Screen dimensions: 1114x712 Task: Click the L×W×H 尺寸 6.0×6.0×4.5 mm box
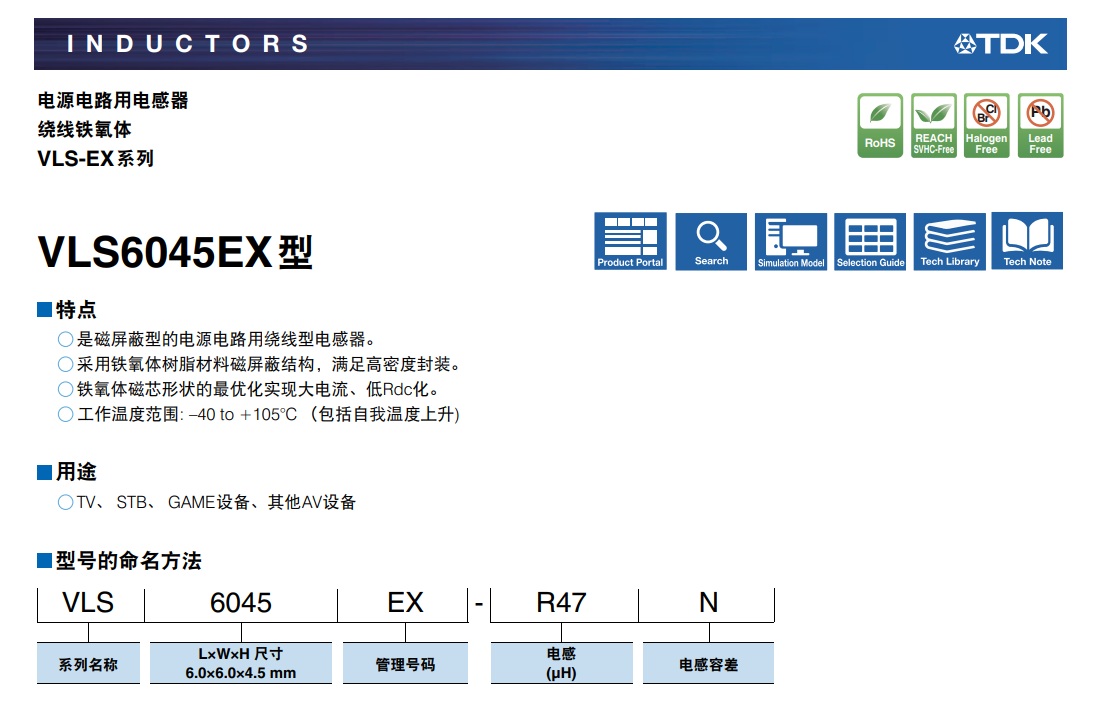(x=241, y=664)
